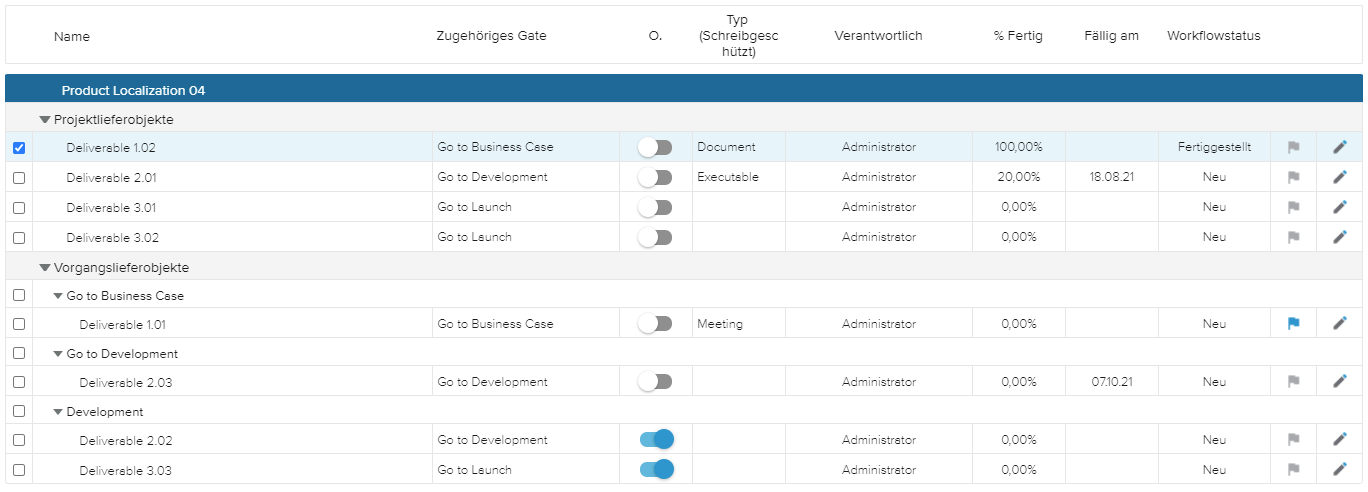This screenshot has height=492, width=1368.
Task: Open edit pencil for Deliverable 2.03
Action: click(x=1340, y=382)
